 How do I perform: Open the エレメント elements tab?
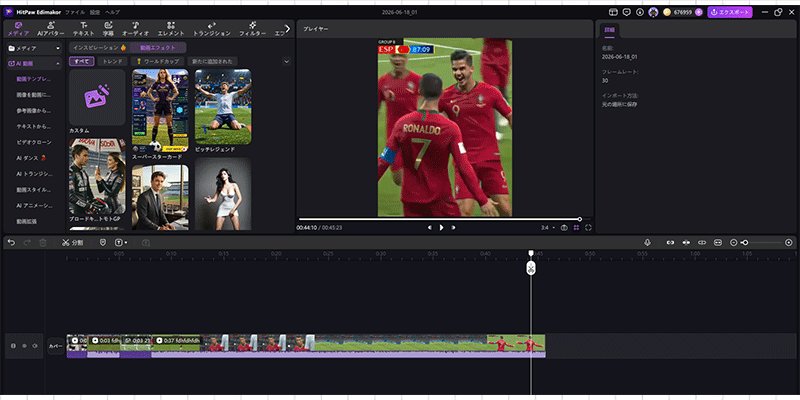pyautogui.click(x=171, y=29)
